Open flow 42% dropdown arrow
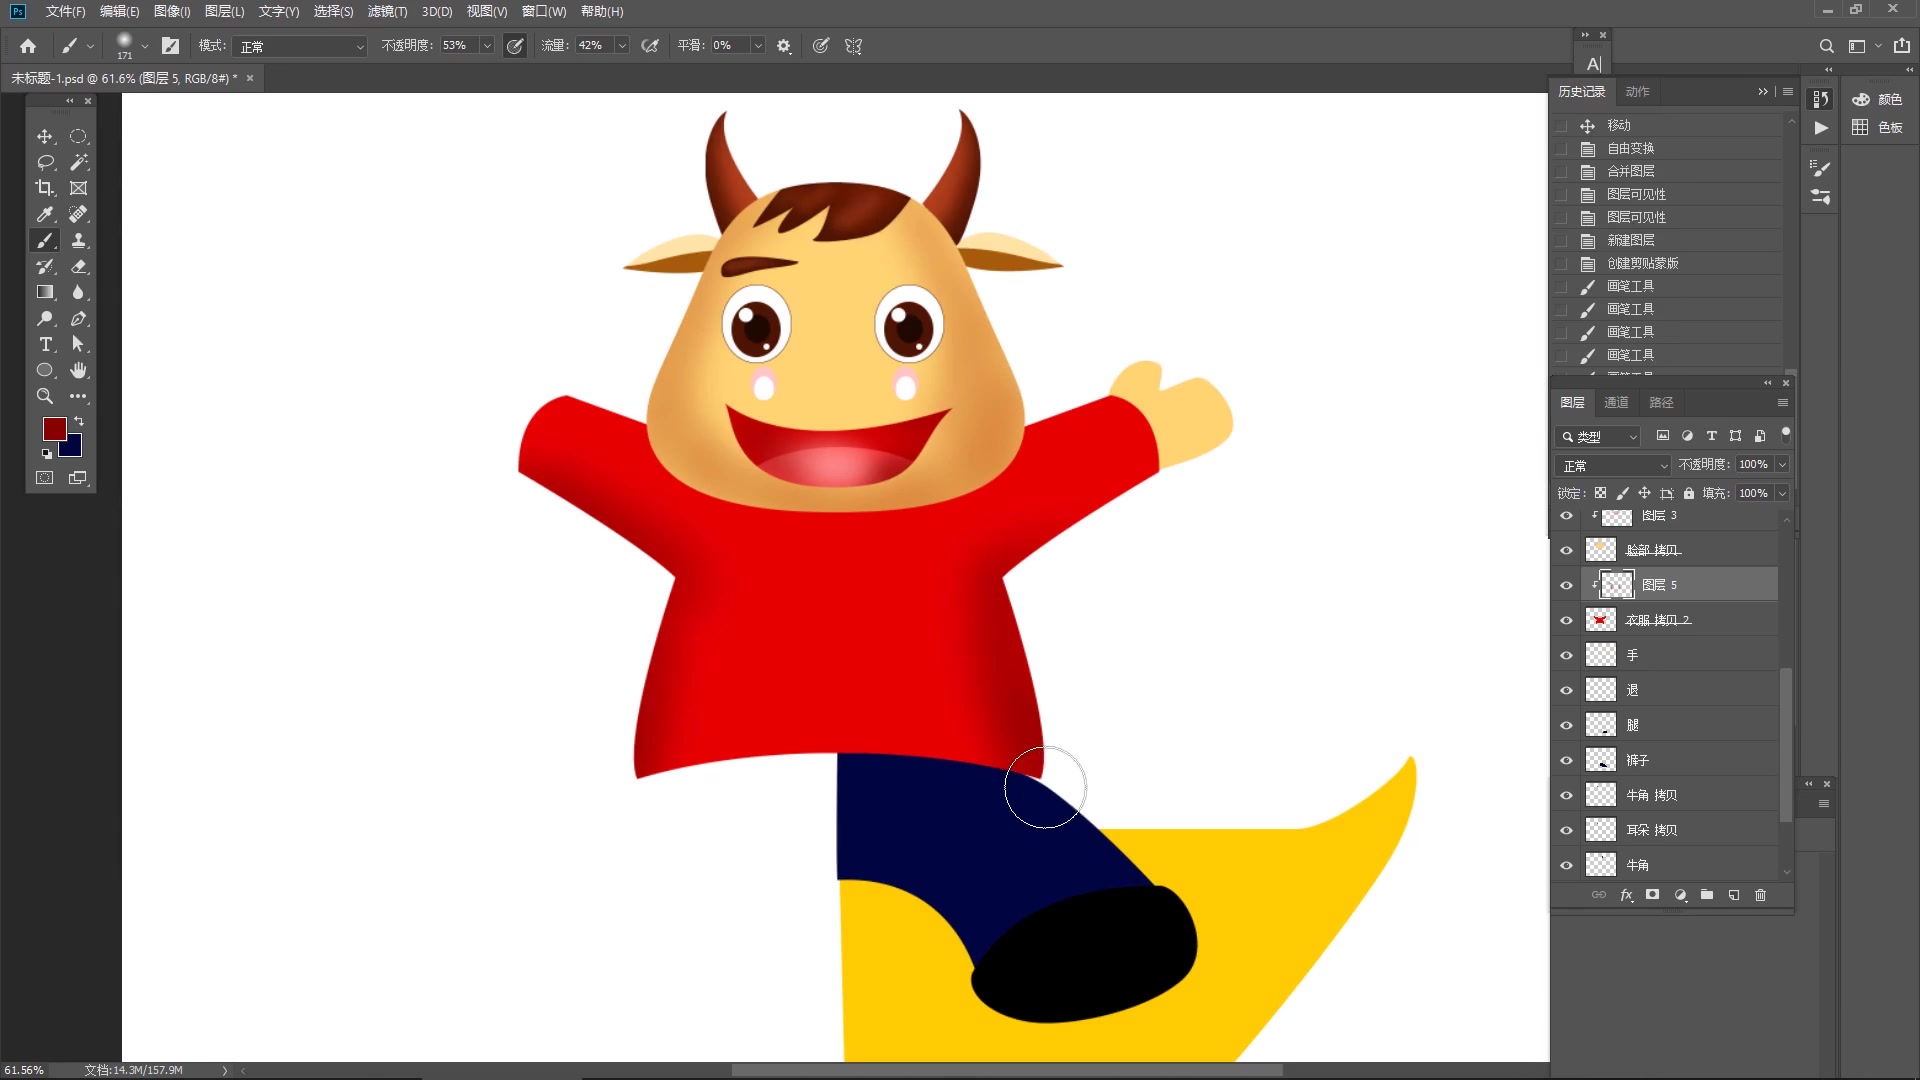The height and width of the screenshot is (1080, 1920). click(622, 46)
